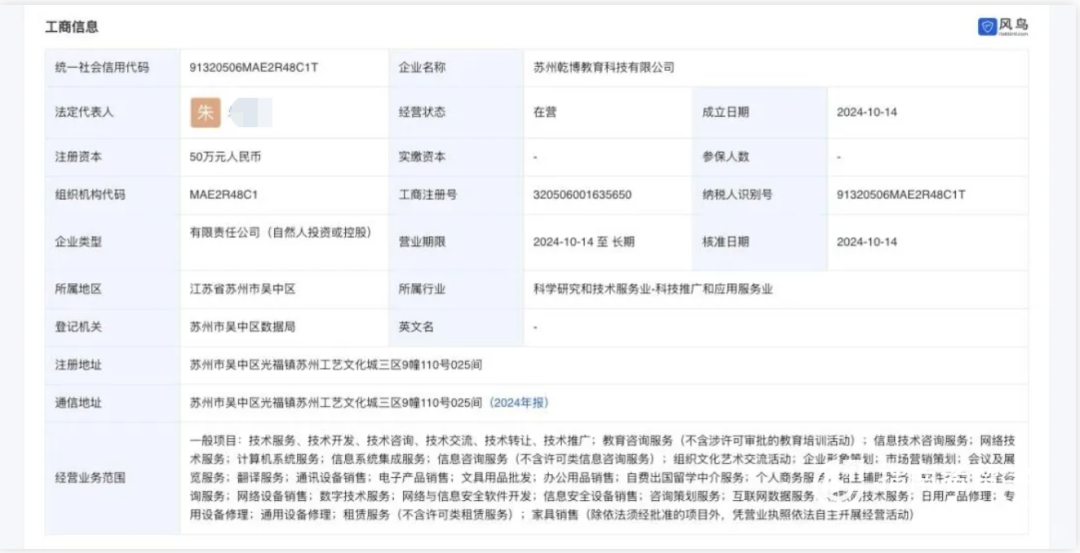Click the 统一社会信用代码 label cell
Screen dimensions: 1080x553
pos(102,67)
